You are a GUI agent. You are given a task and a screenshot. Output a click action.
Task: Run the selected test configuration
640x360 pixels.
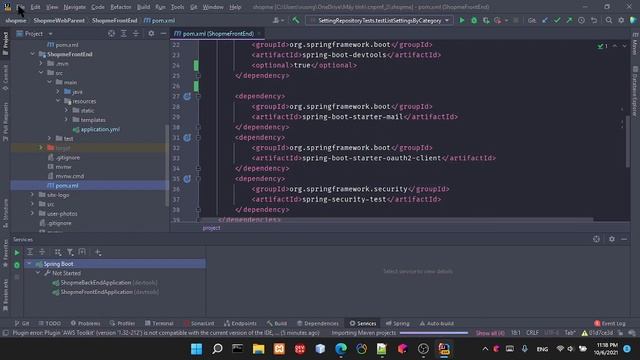click(x=462, y=20)
